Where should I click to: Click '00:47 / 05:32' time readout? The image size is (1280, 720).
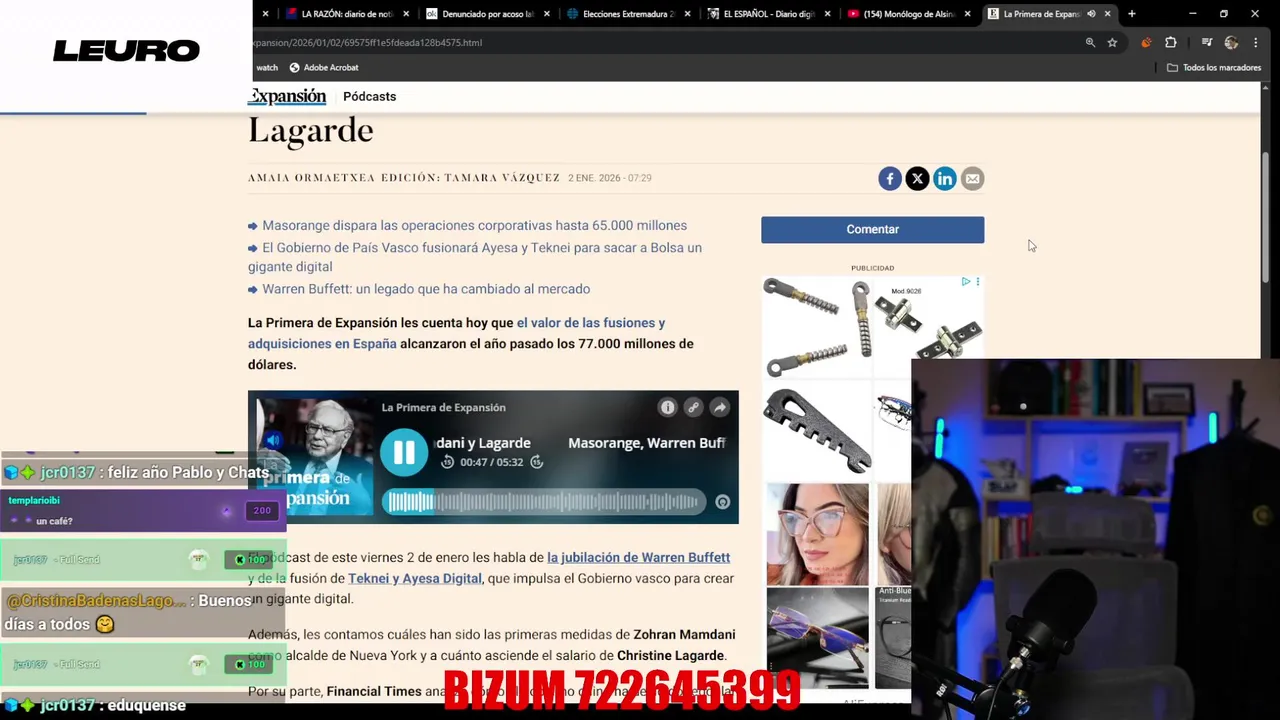tap(492, 462)
